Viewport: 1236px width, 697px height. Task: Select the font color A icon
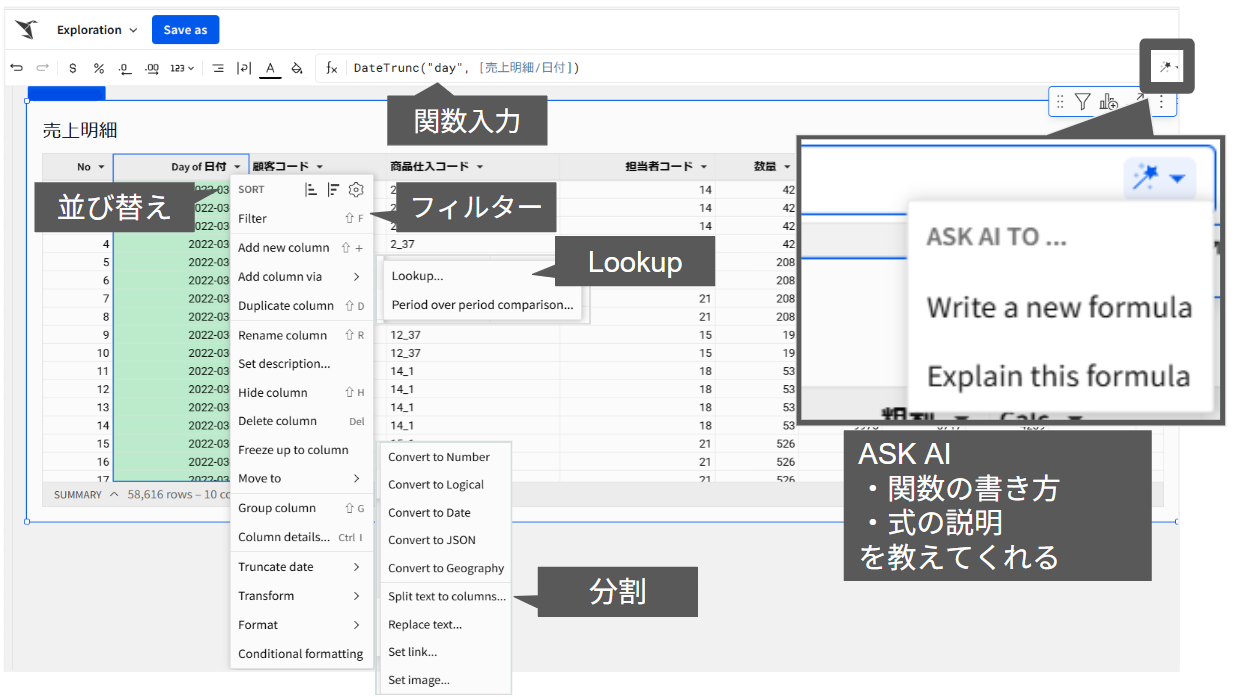pos(270,68)
